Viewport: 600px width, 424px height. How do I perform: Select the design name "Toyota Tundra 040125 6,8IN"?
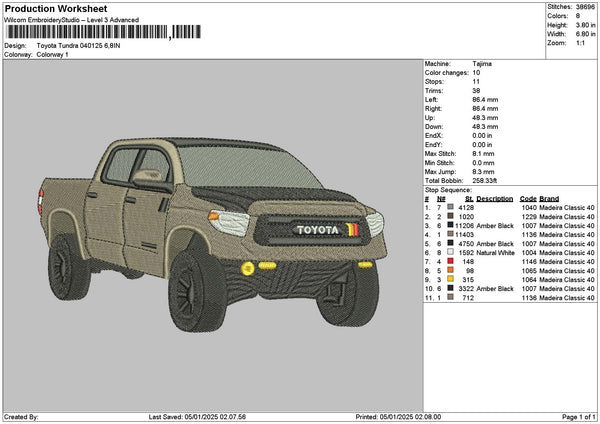pos(78,46)
